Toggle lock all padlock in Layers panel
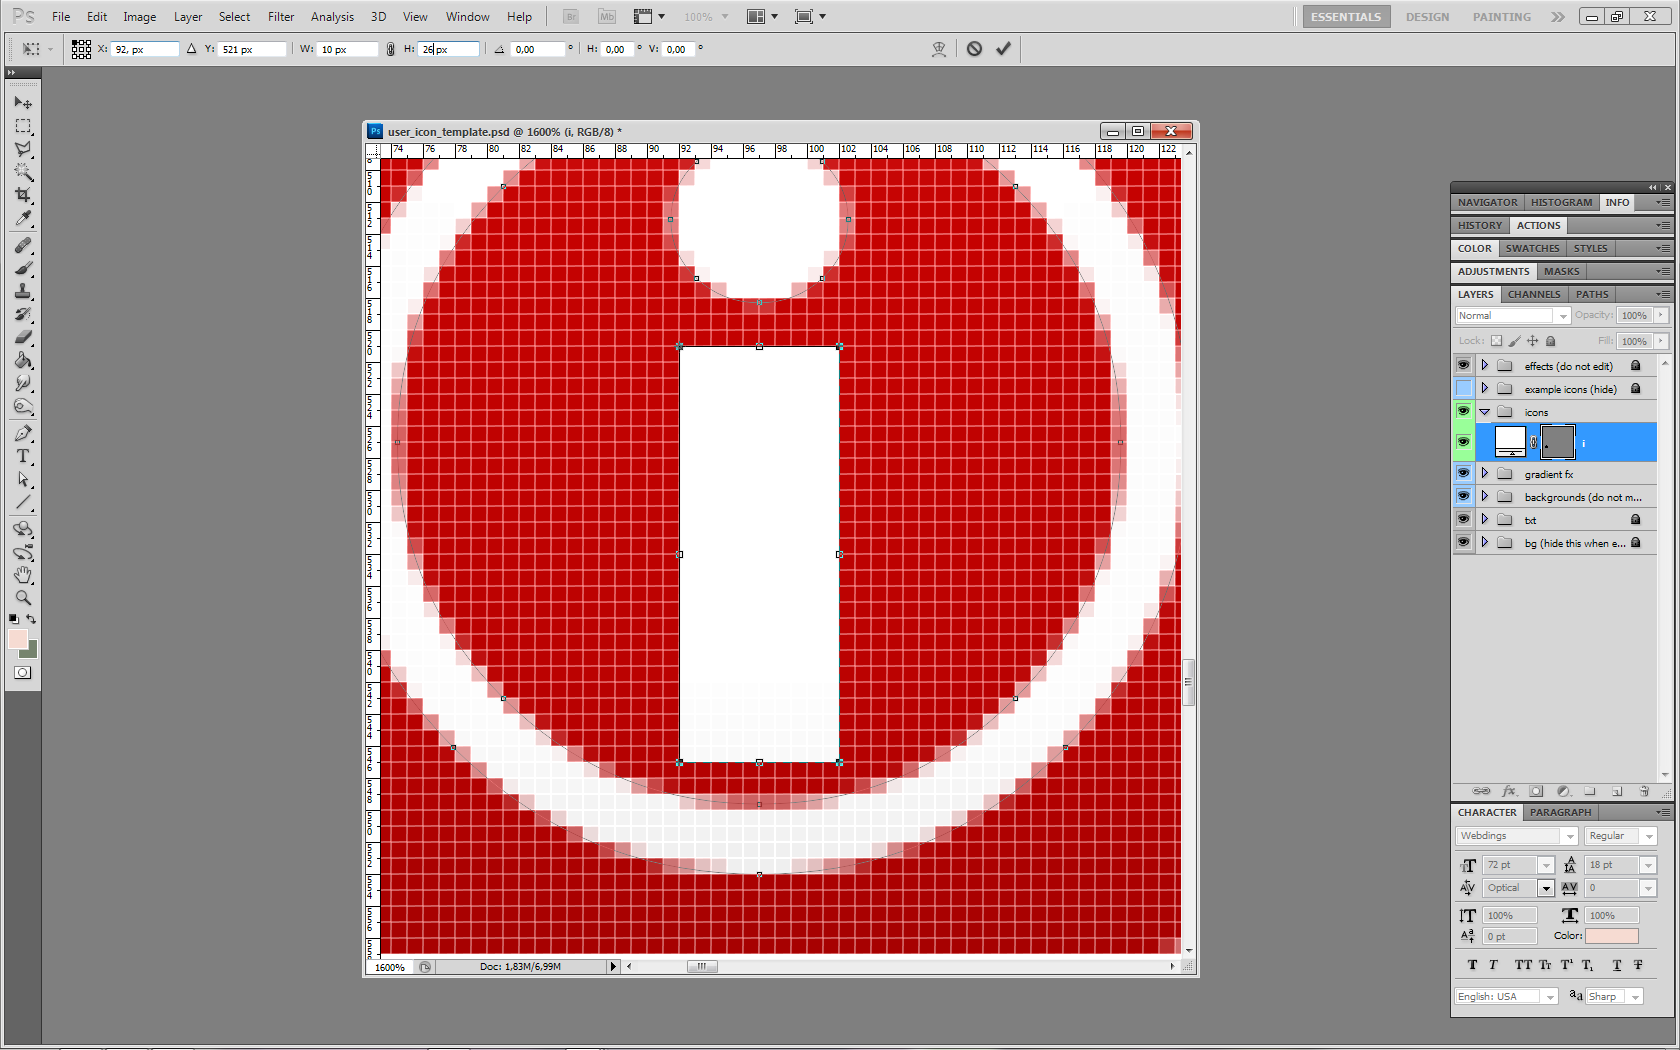Image resolution: width=1680 pixels, height=1050 pixels. click(x=1551, y=341)
